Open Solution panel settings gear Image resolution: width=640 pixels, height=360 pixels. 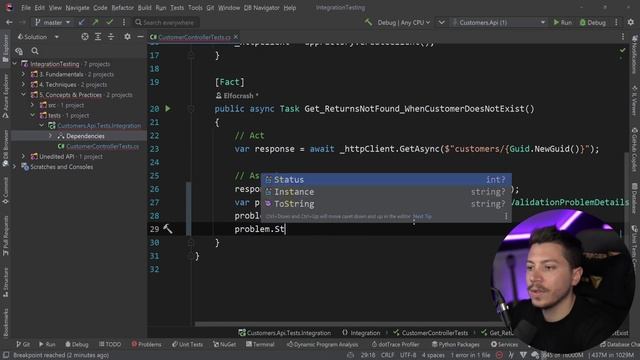click(x=127, y=37)
